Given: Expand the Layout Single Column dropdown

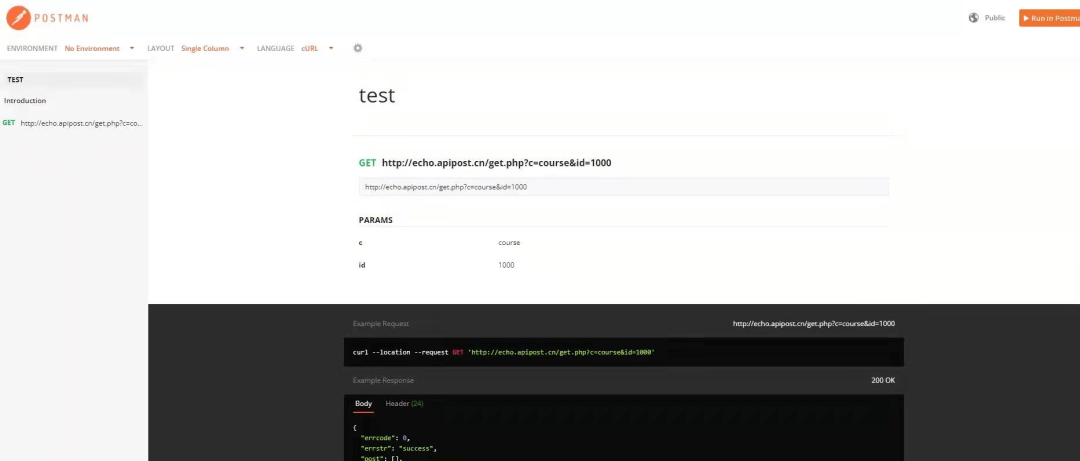Looking at the screenshot, I should (x=210, y=48).
